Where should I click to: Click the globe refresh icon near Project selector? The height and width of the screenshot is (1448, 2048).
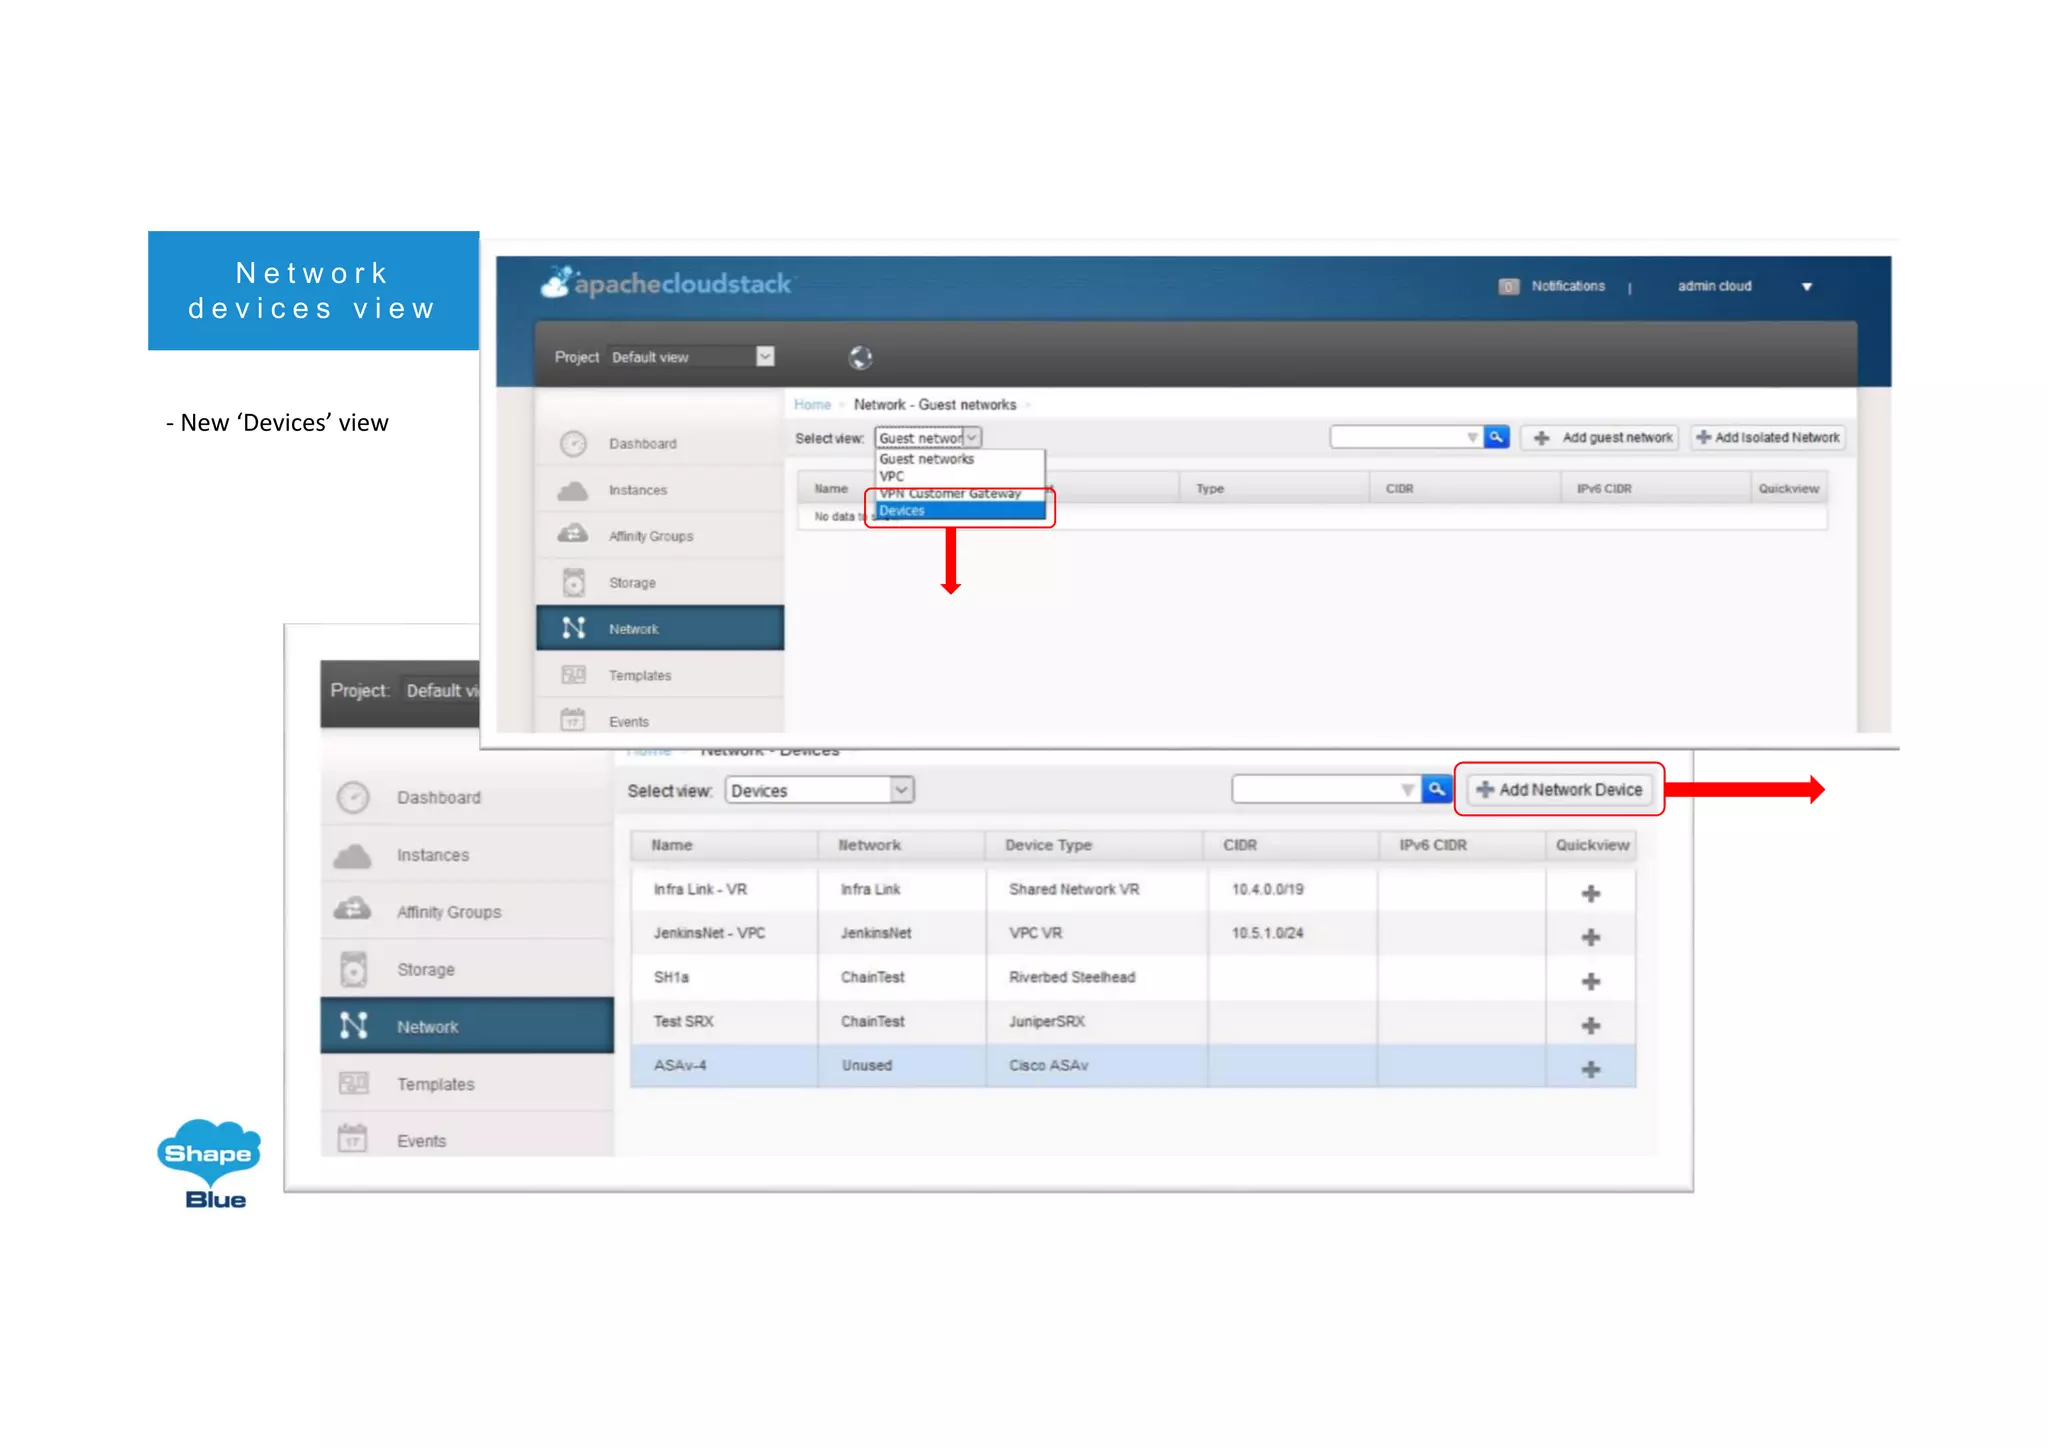860,357
